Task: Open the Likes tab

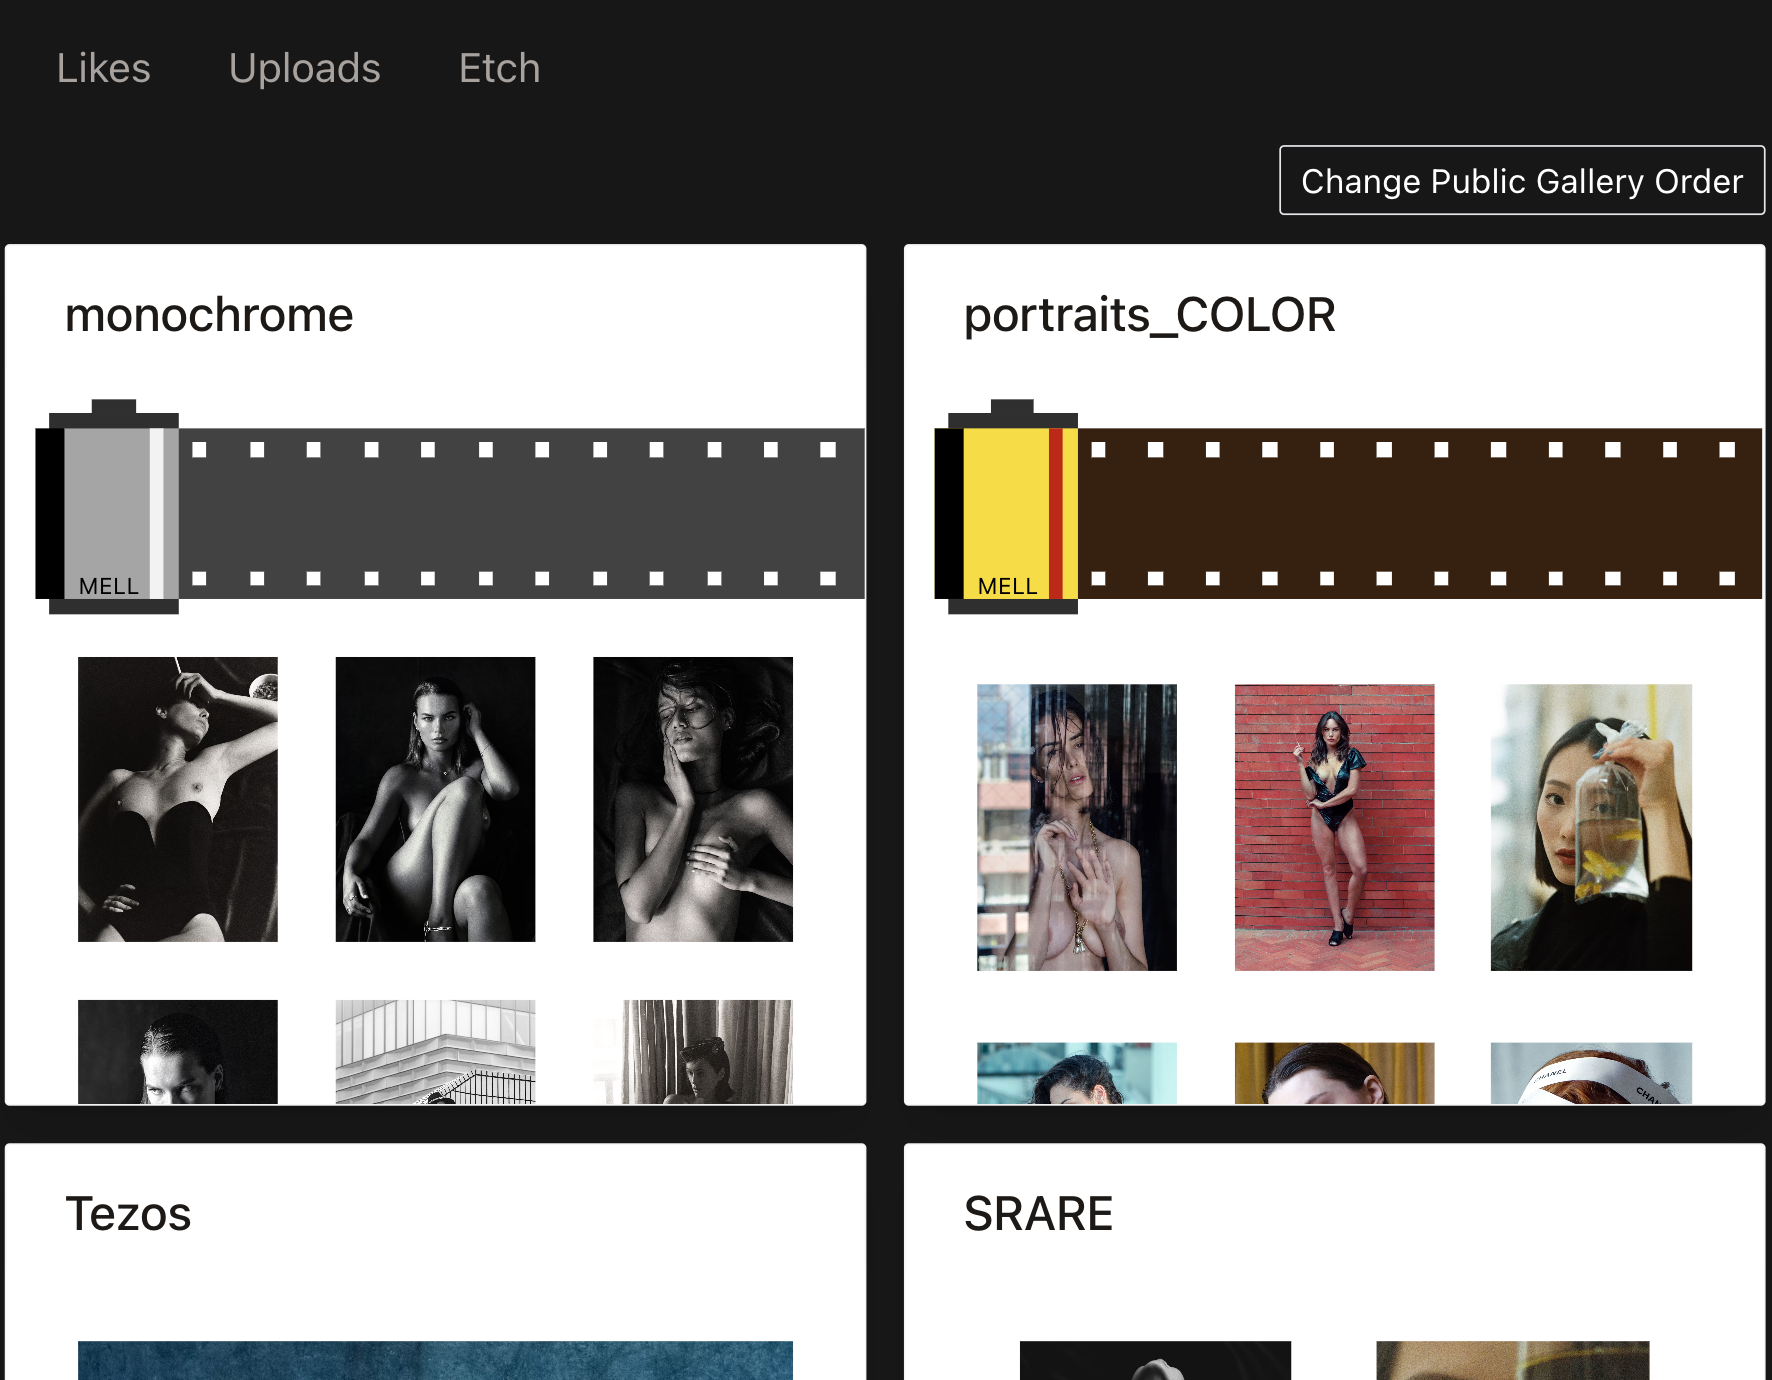Action: tap(104, 68)
